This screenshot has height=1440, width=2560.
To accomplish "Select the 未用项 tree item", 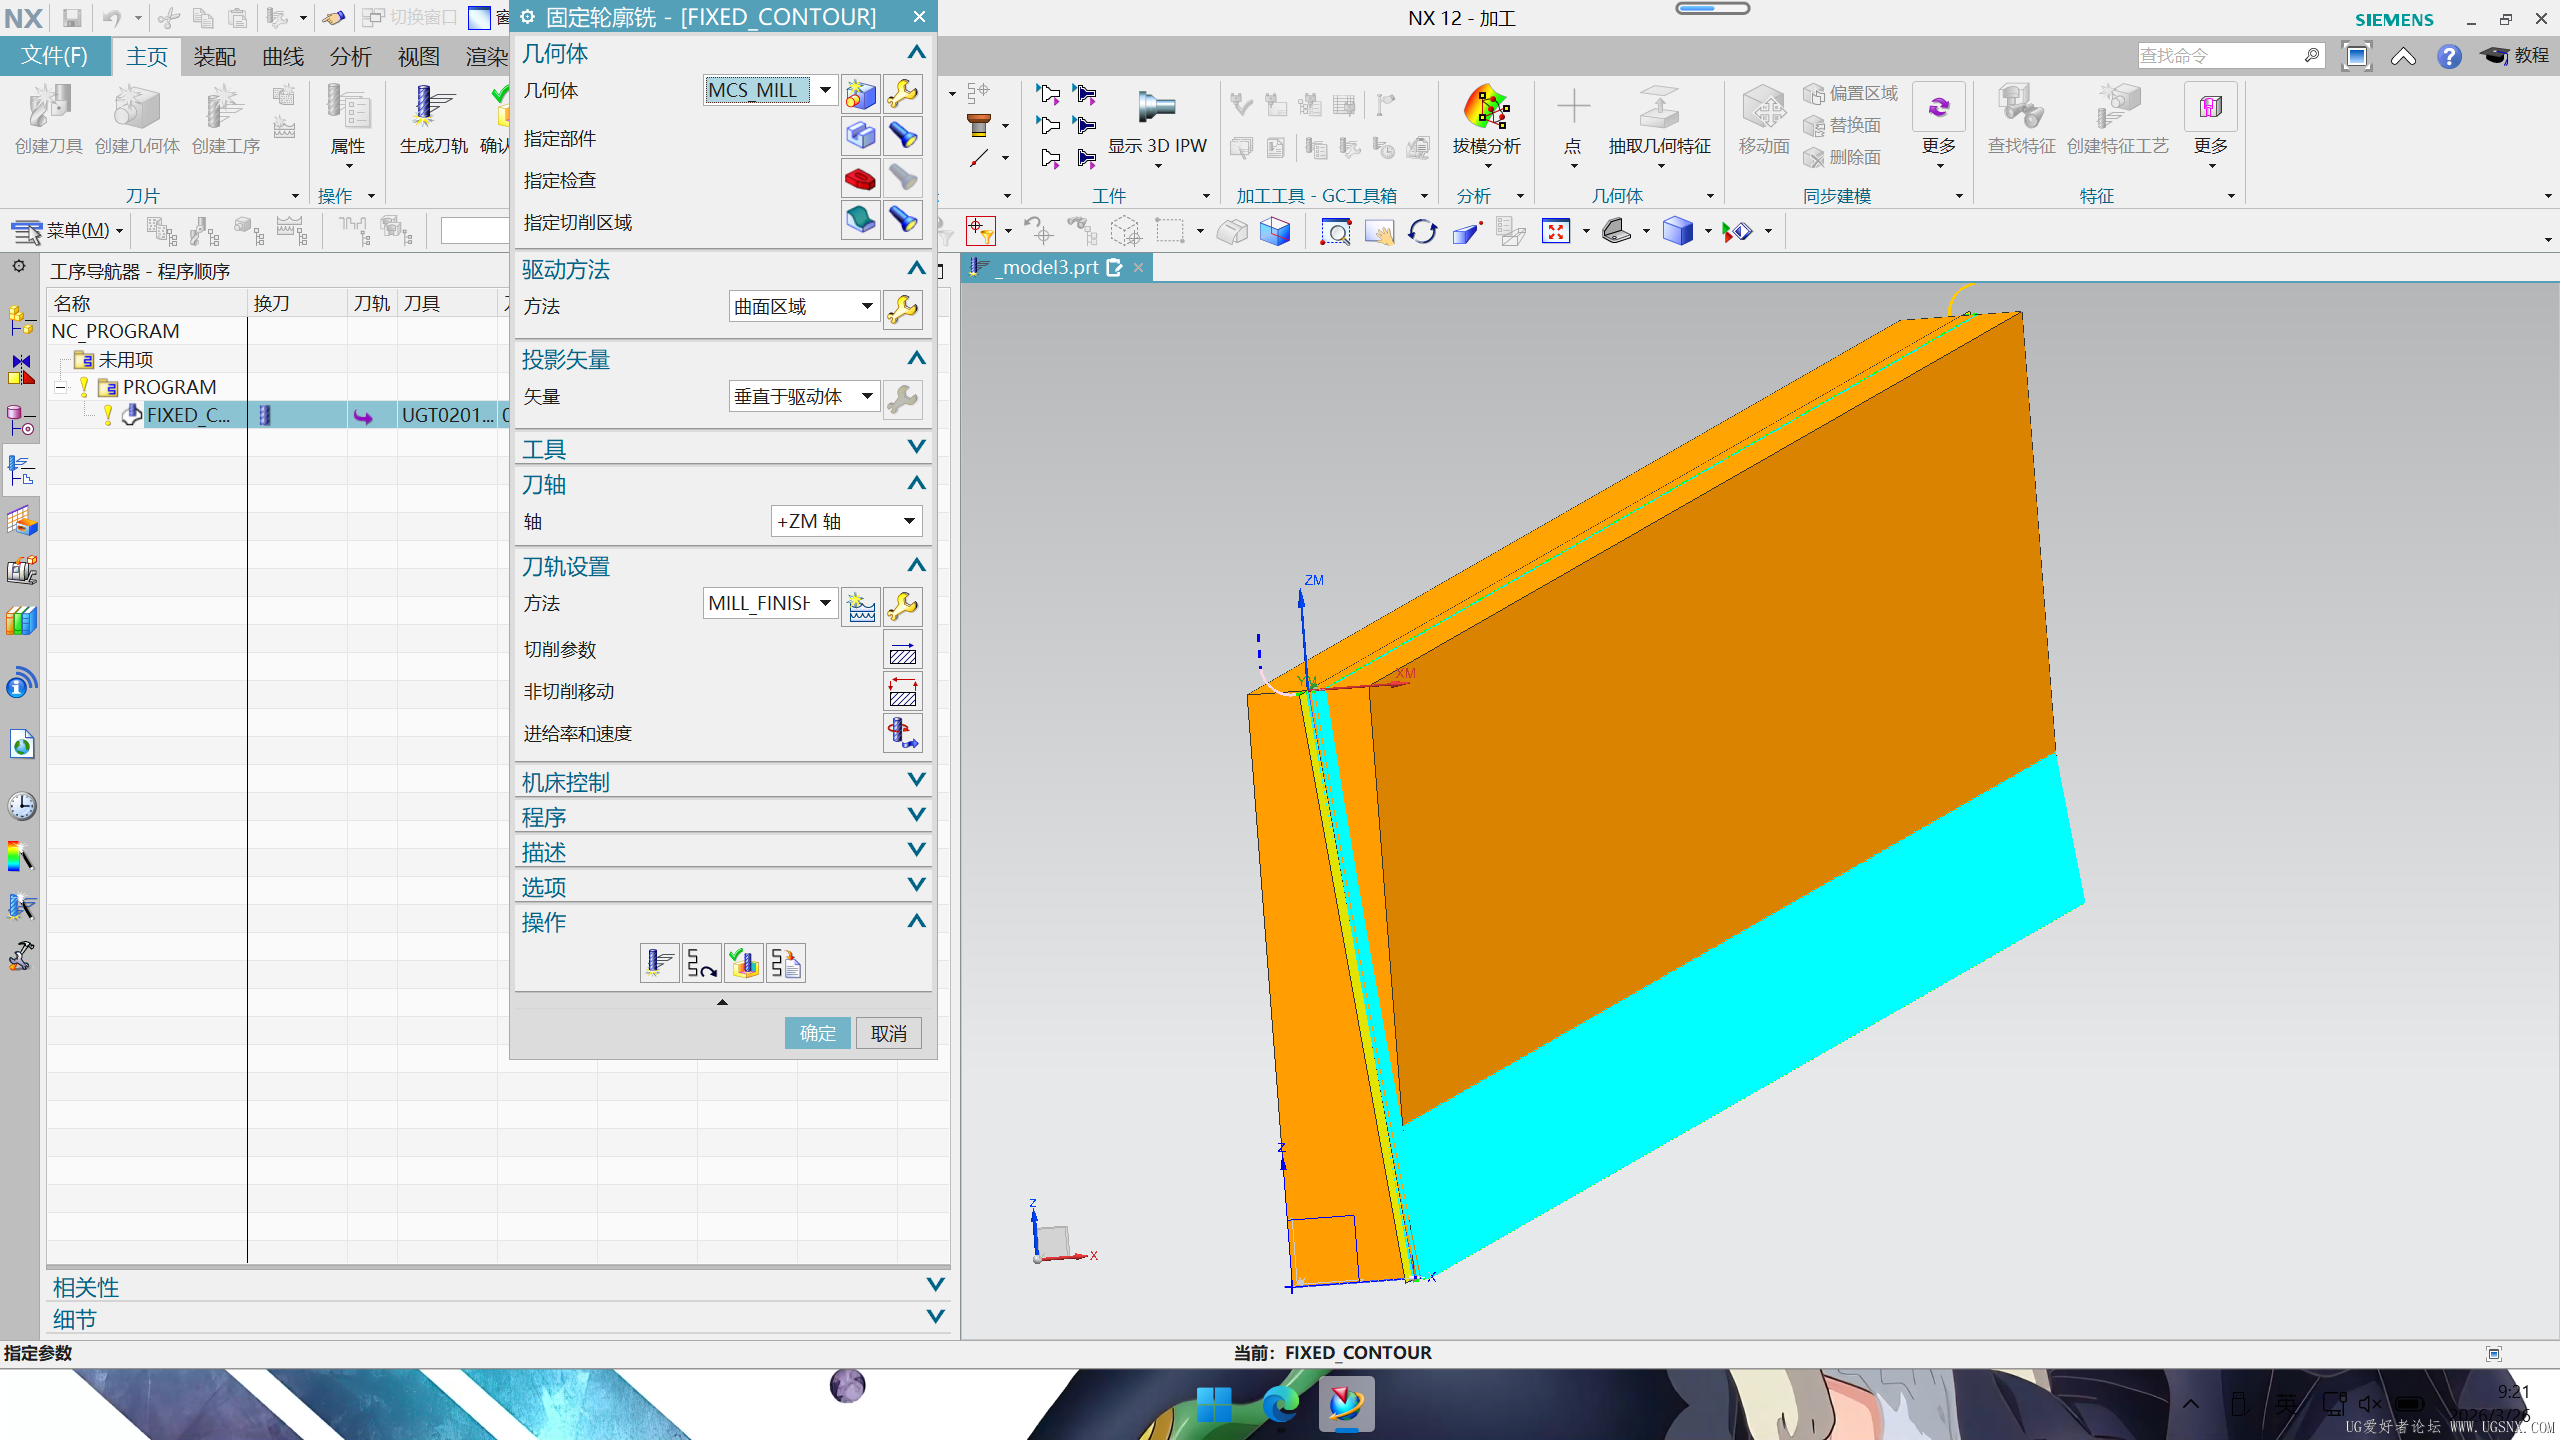I will point(126,359).
